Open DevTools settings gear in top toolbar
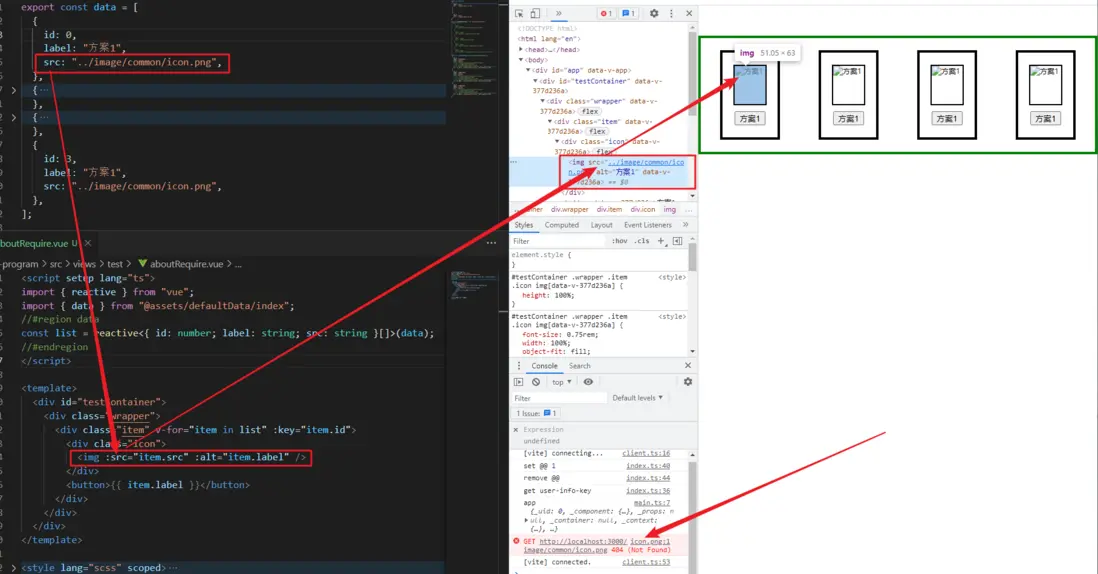Screen dimensions: 1098x574 (654, 13)
